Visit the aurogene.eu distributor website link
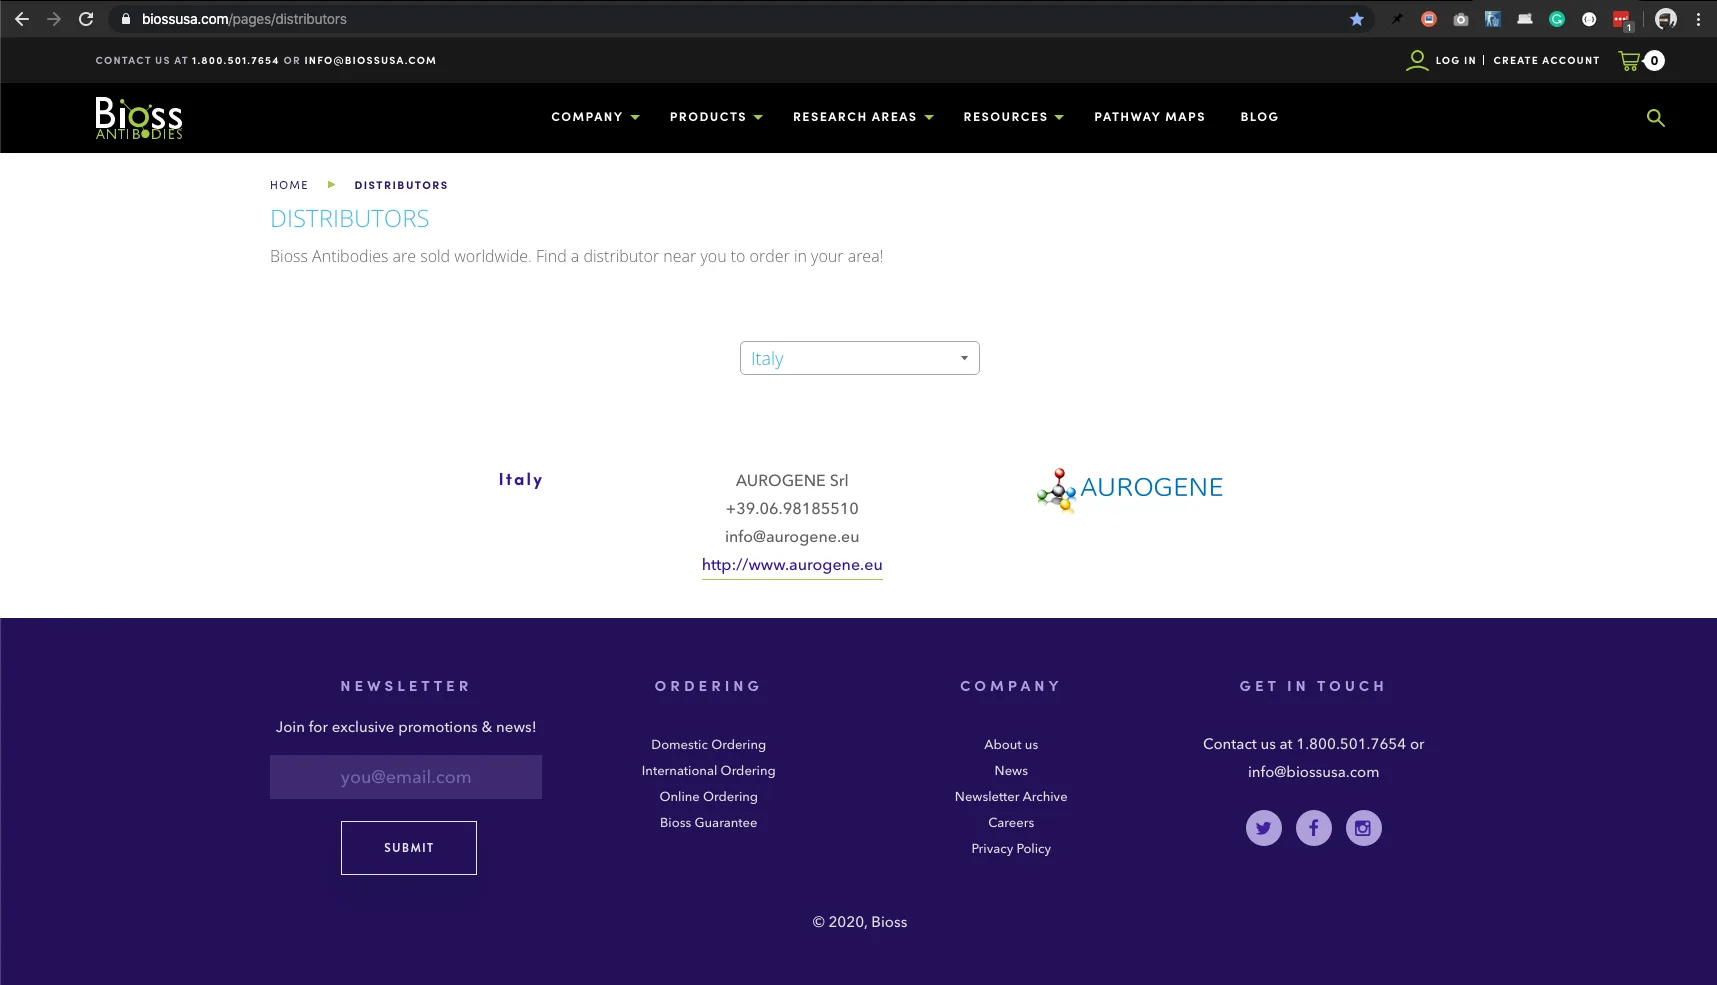This screenshot has width=1717, height=985. [791, 565]
